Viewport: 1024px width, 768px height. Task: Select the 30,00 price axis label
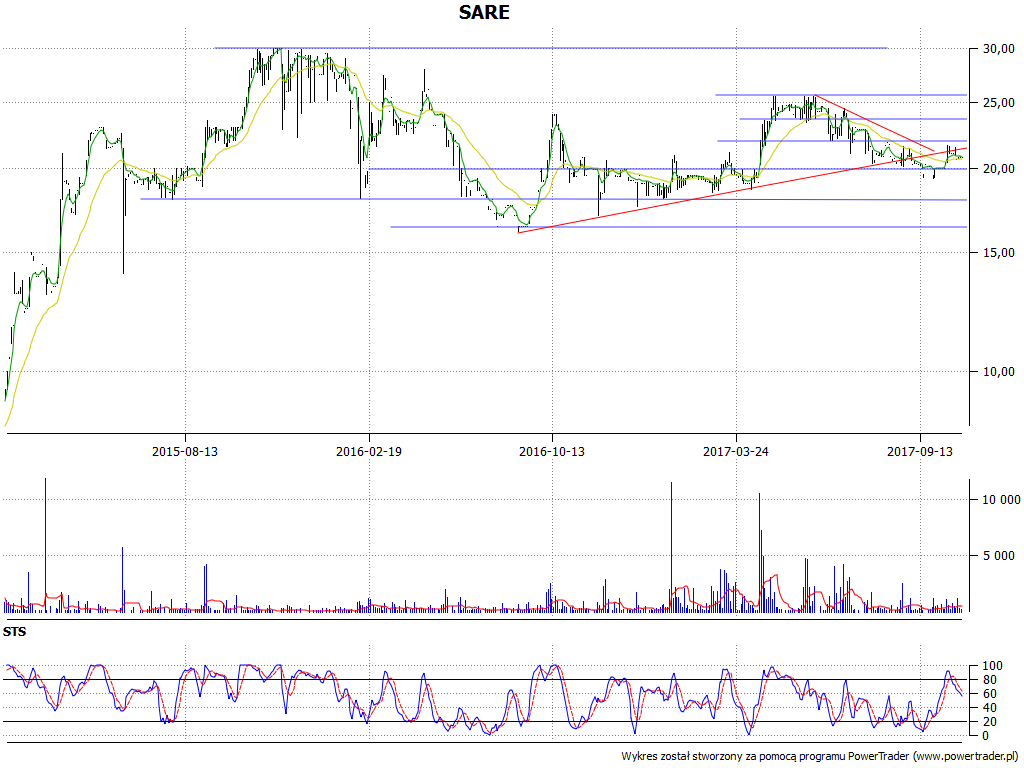[x=999, y=48]
